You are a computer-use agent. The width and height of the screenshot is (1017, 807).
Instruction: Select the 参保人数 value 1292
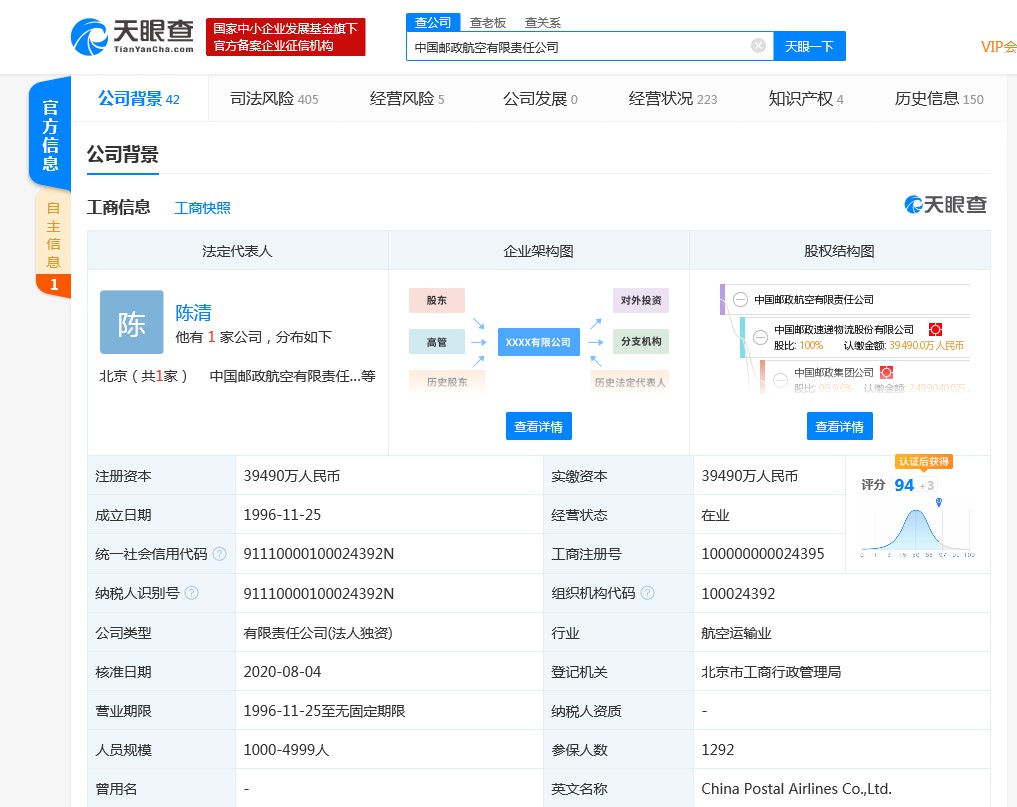[717, 750]
